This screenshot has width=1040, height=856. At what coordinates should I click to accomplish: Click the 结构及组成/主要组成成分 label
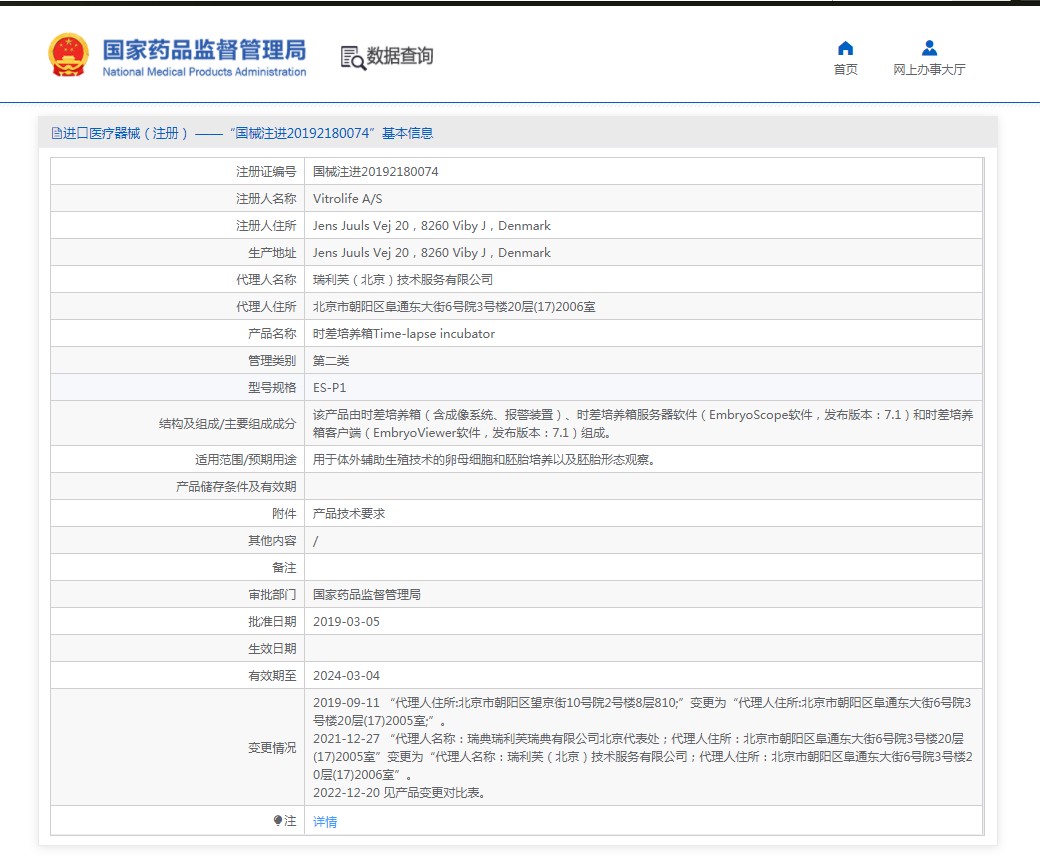[228, 424]
